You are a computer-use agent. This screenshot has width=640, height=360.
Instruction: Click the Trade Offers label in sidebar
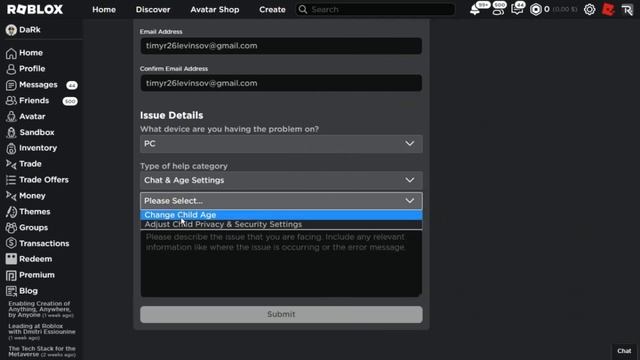pos(44,180)
